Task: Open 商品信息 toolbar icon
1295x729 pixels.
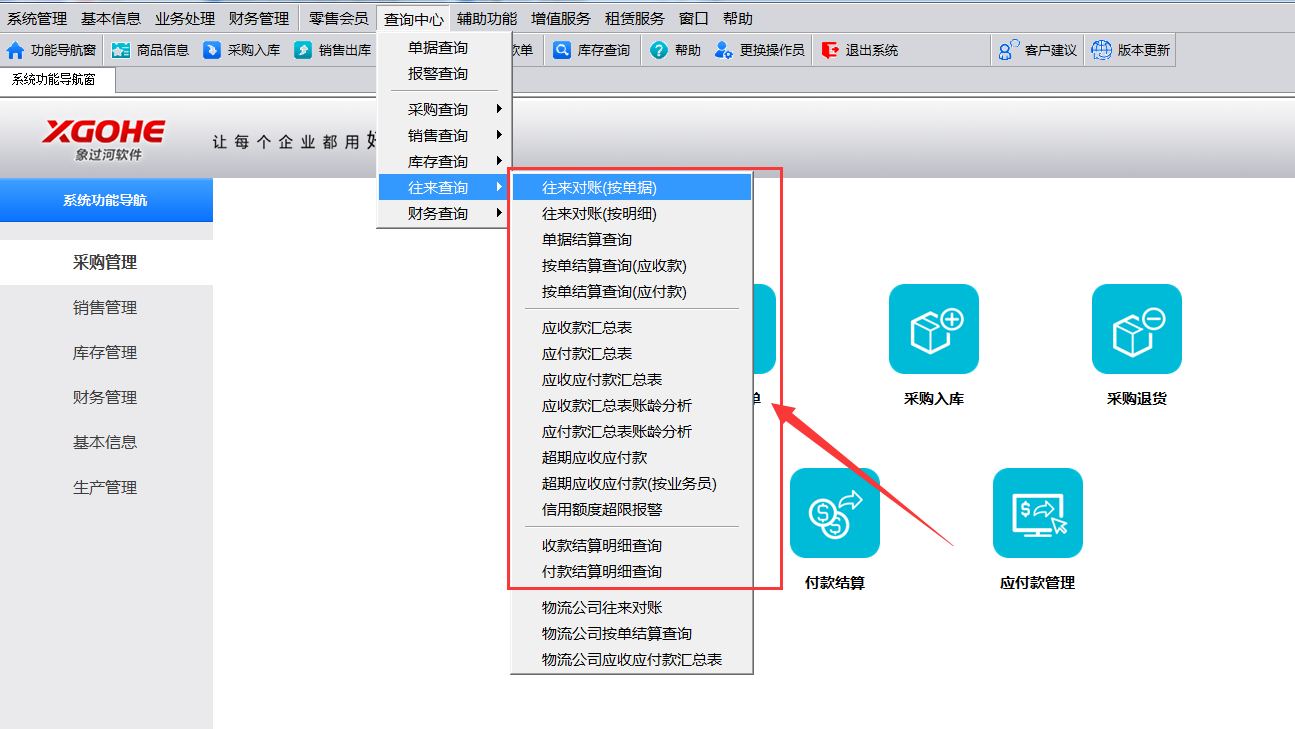Action: coord(121,50)
